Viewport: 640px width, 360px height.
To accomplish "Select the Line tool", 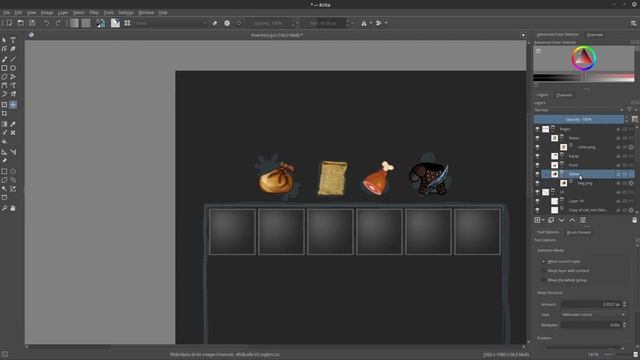I will coord(13,59).
